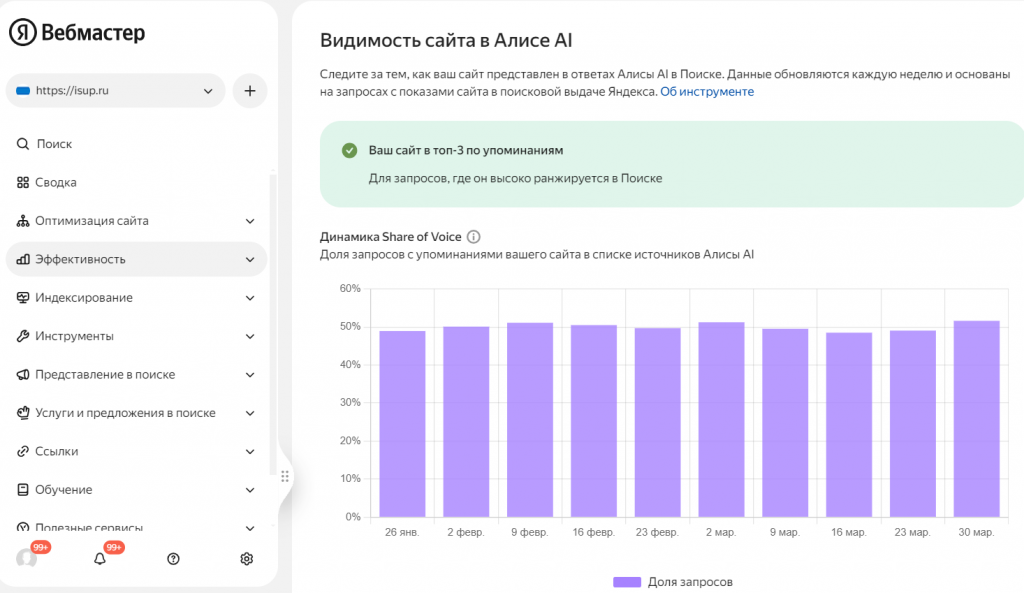1024x593 pixels.
Task: Expand the Индексирование chevron
Action: coord(250,298)
